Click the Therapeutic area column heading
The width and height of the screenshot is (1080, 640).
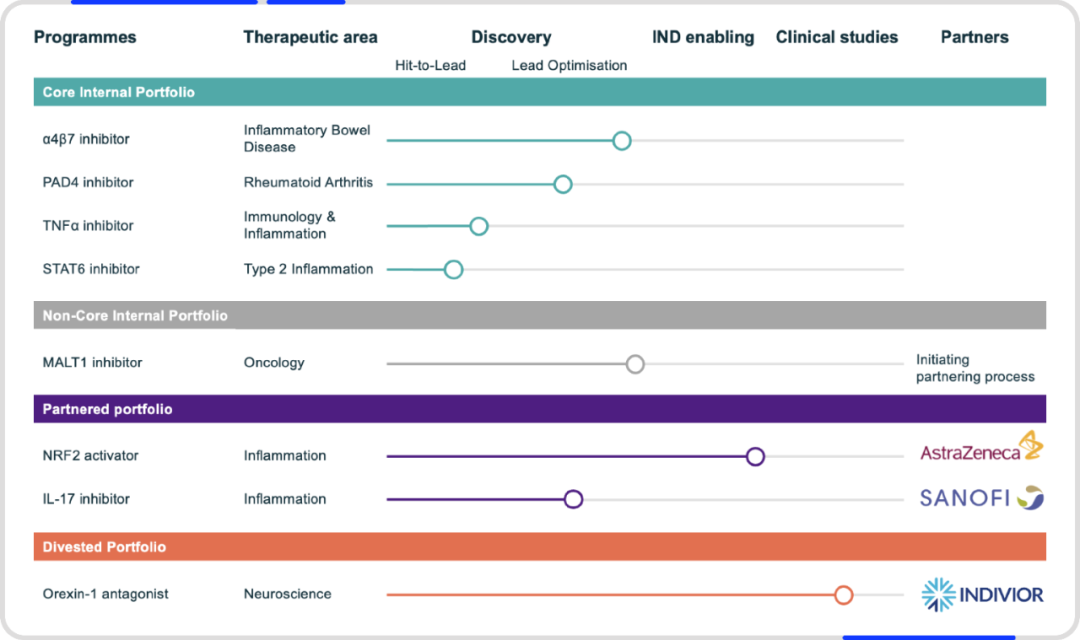coord(310,37)
